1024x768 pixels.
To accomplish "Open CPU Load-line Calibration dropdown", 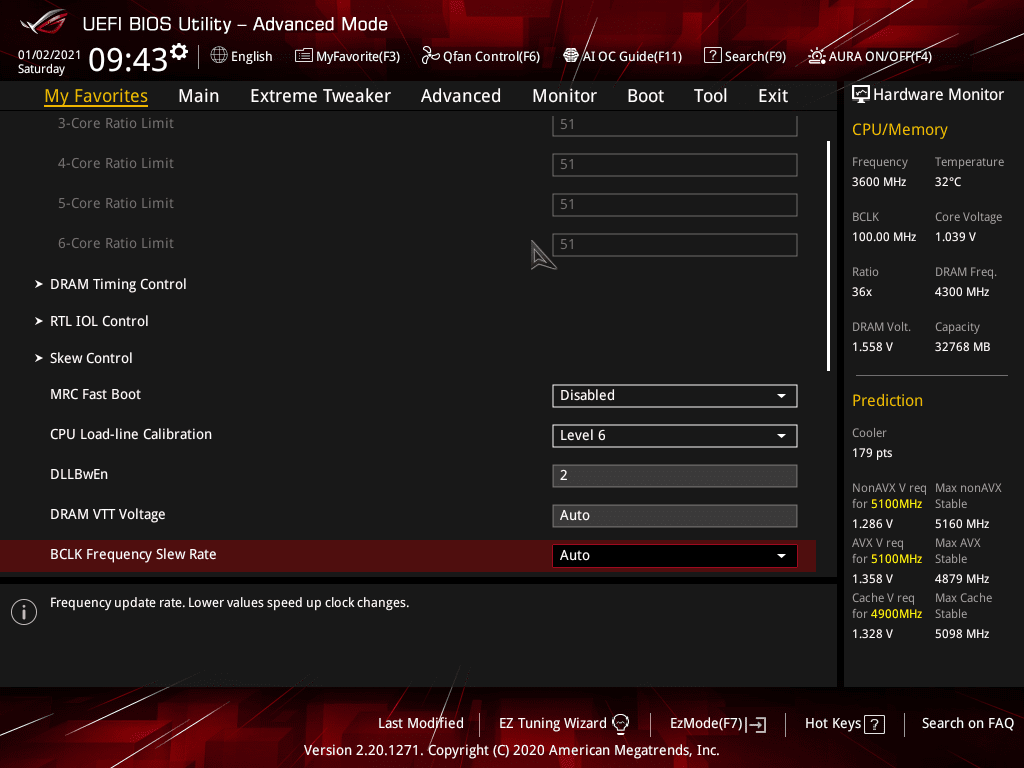I will click(675, 436).
